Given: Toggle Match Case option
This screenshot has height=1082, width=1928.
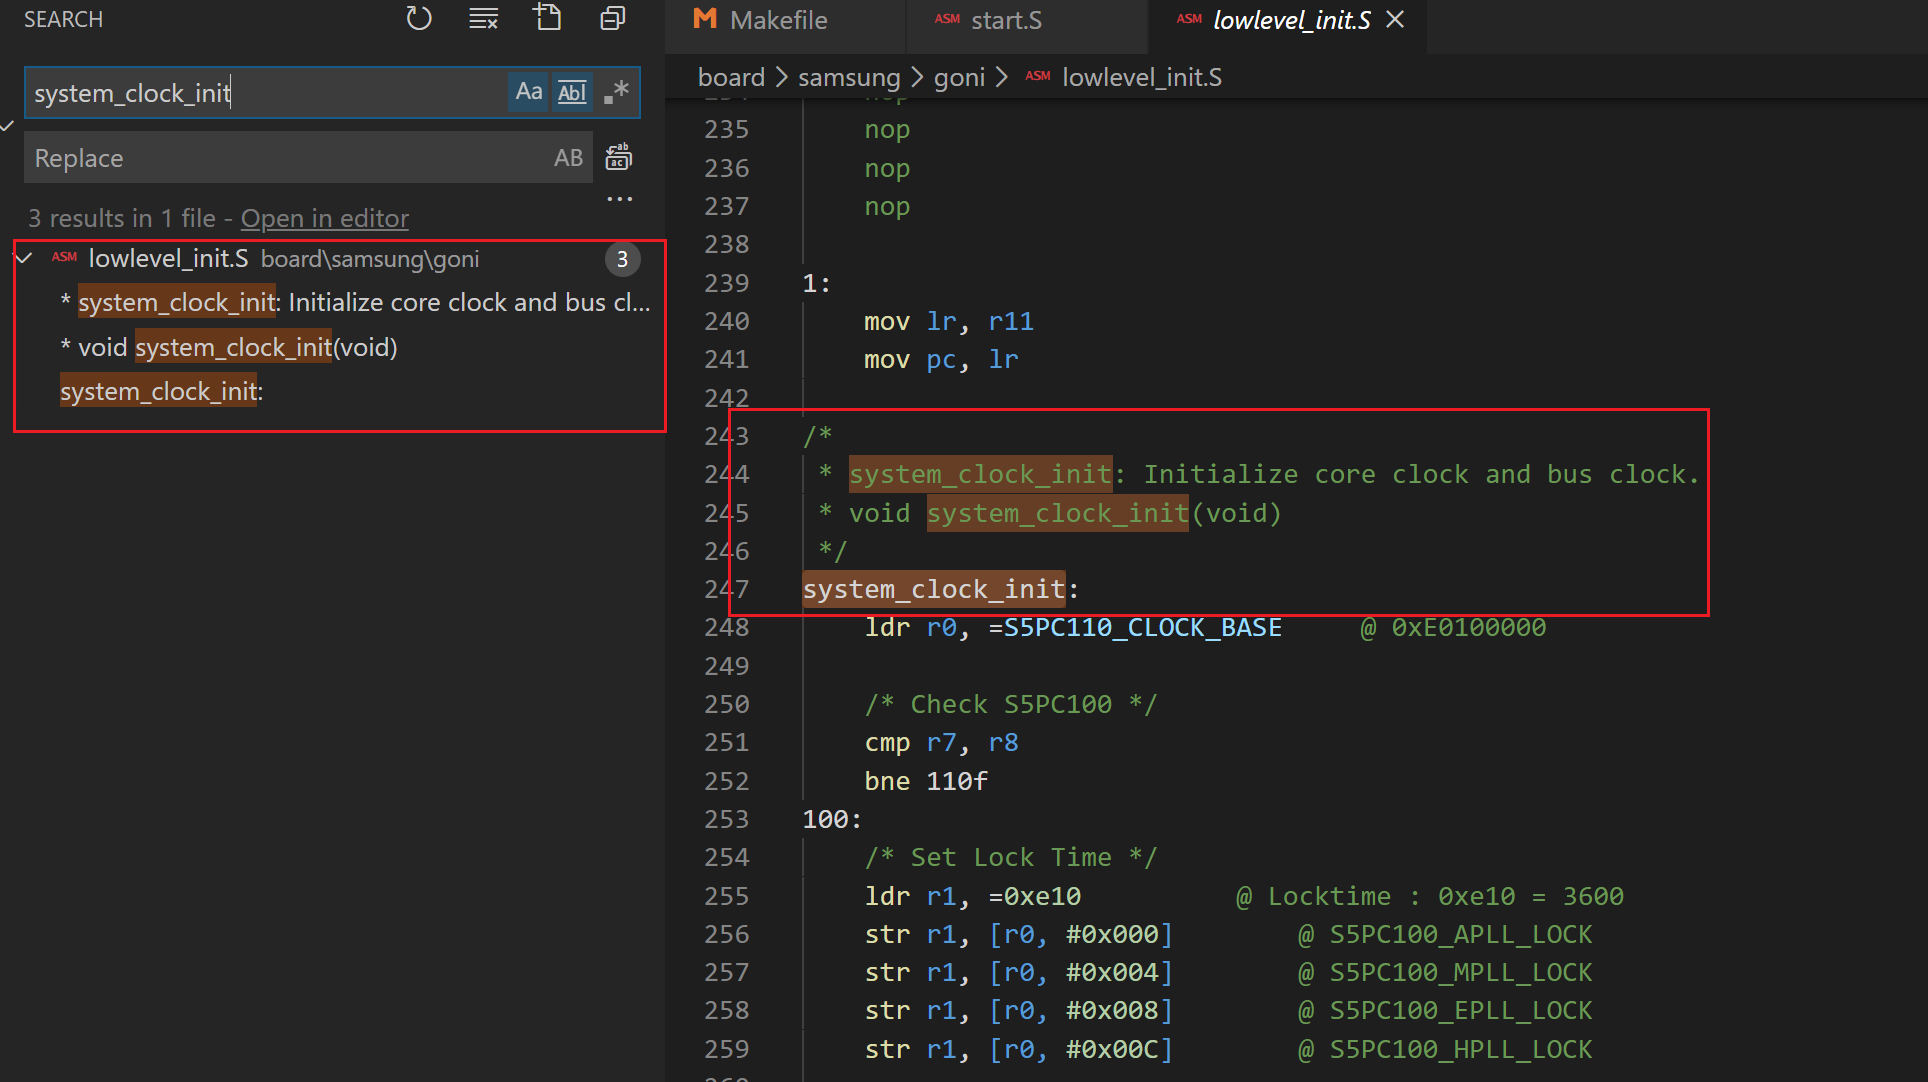Looking at the screenshot, I should click(529, 92).
